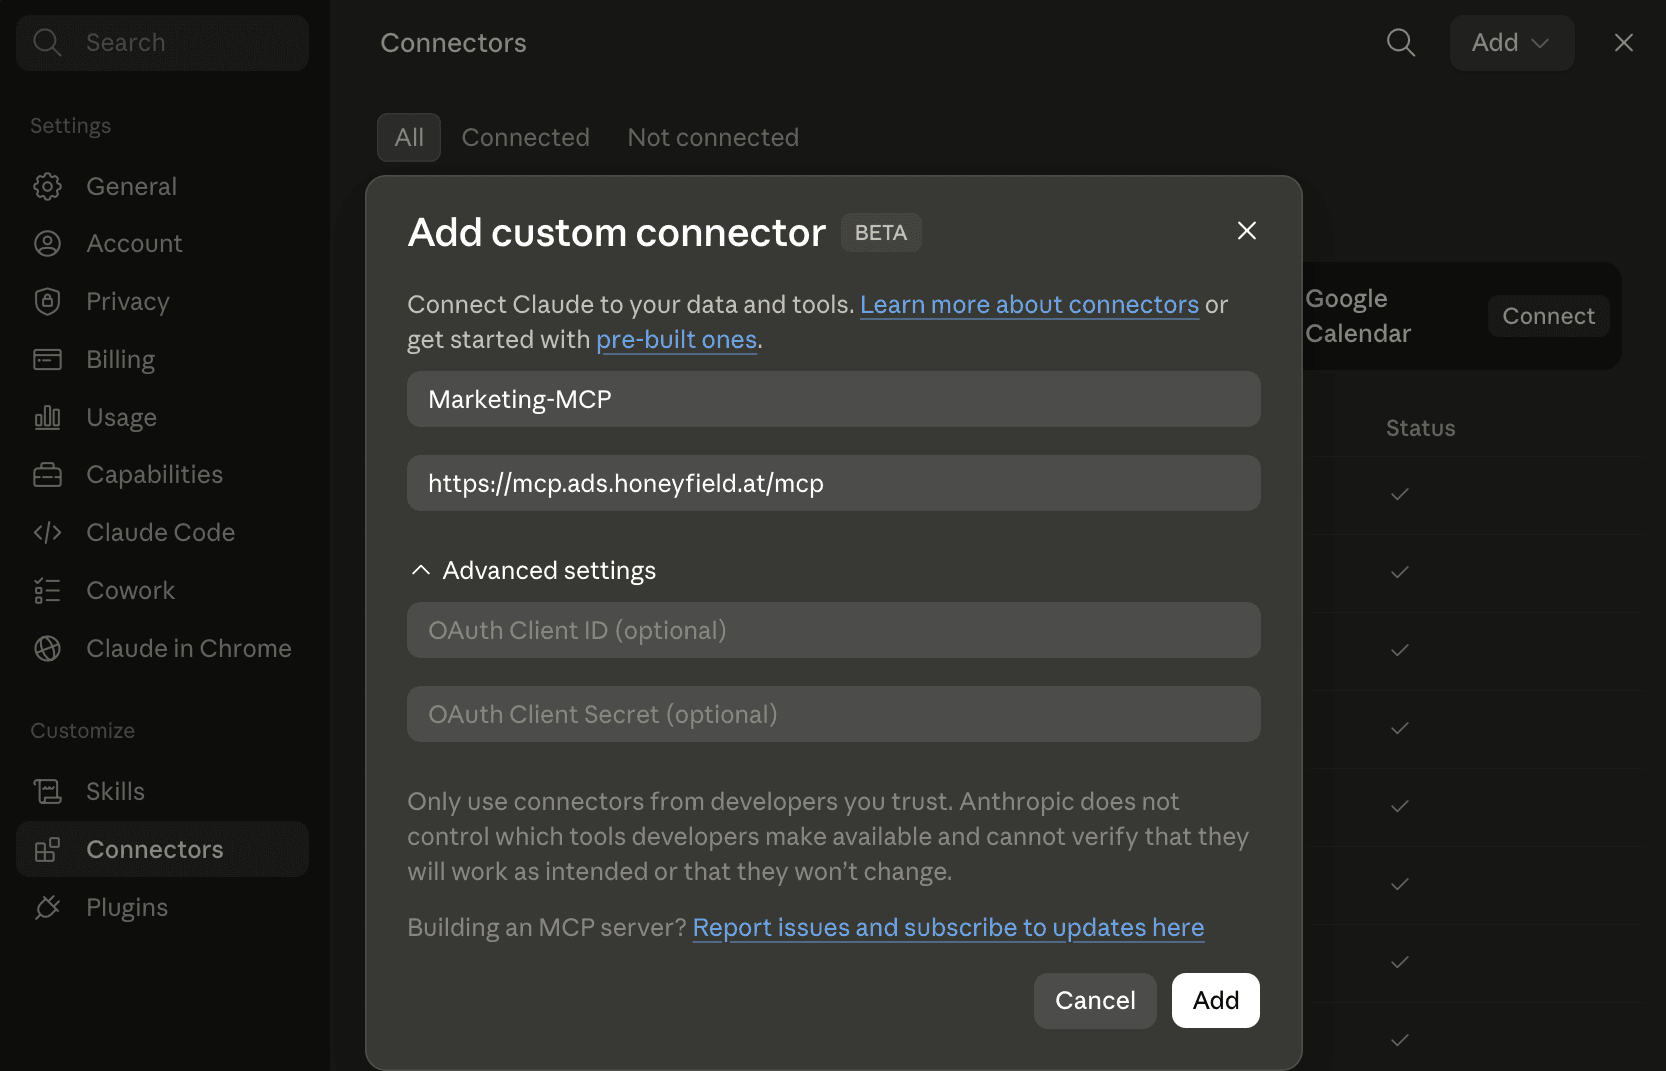Switch to the All tab

coord(409,138)
